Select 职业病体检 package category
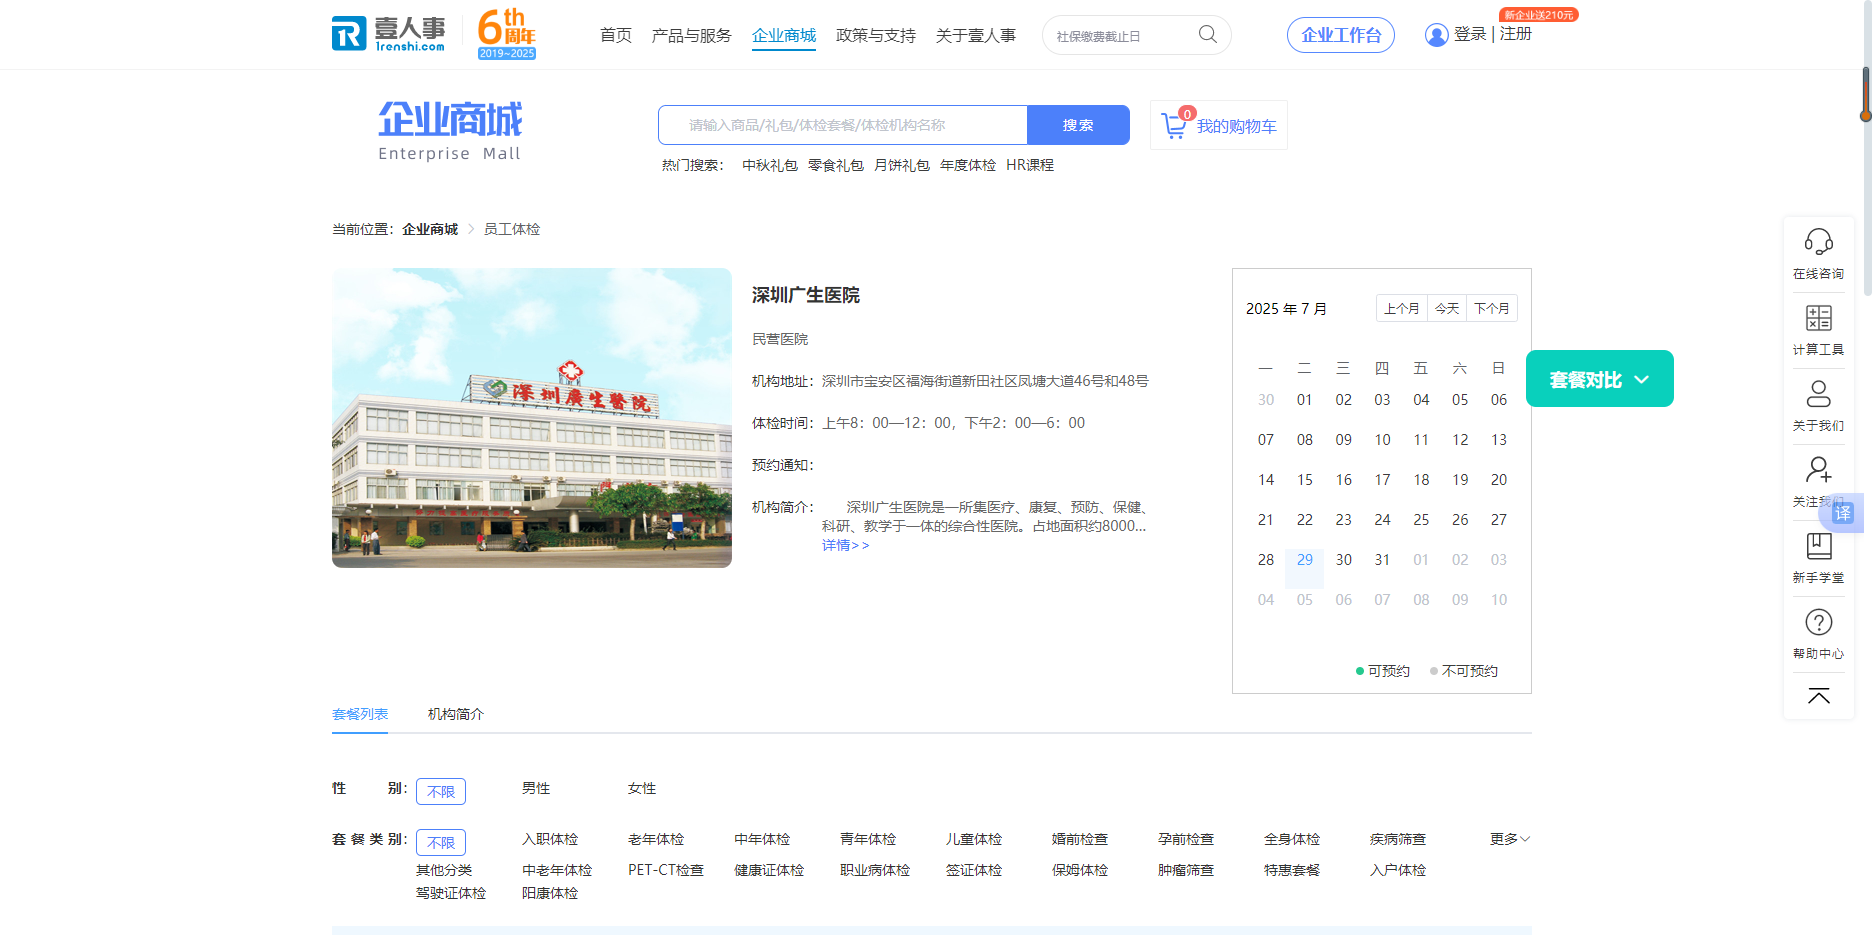Screen dimensions: 1872x935 875,871
